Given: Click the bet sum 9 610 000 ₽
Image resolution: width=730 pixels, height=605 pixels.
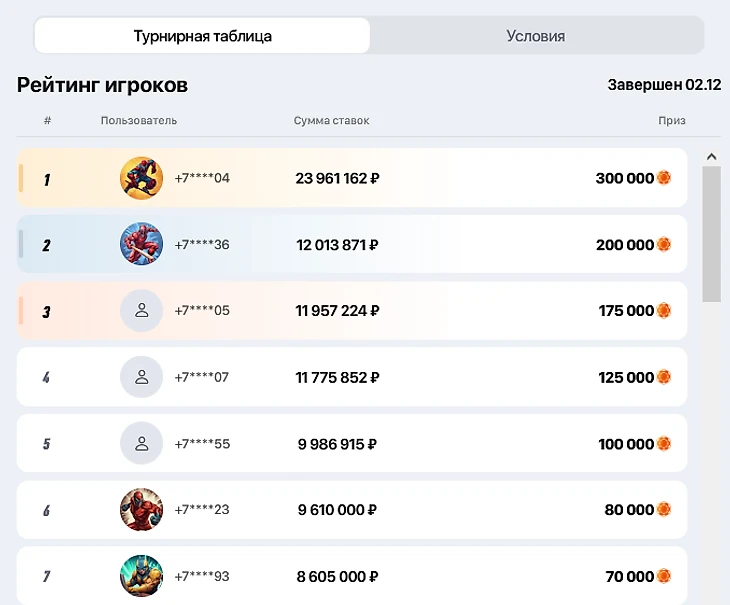Looking at the screenshot, I should click(x=338, y=510).
